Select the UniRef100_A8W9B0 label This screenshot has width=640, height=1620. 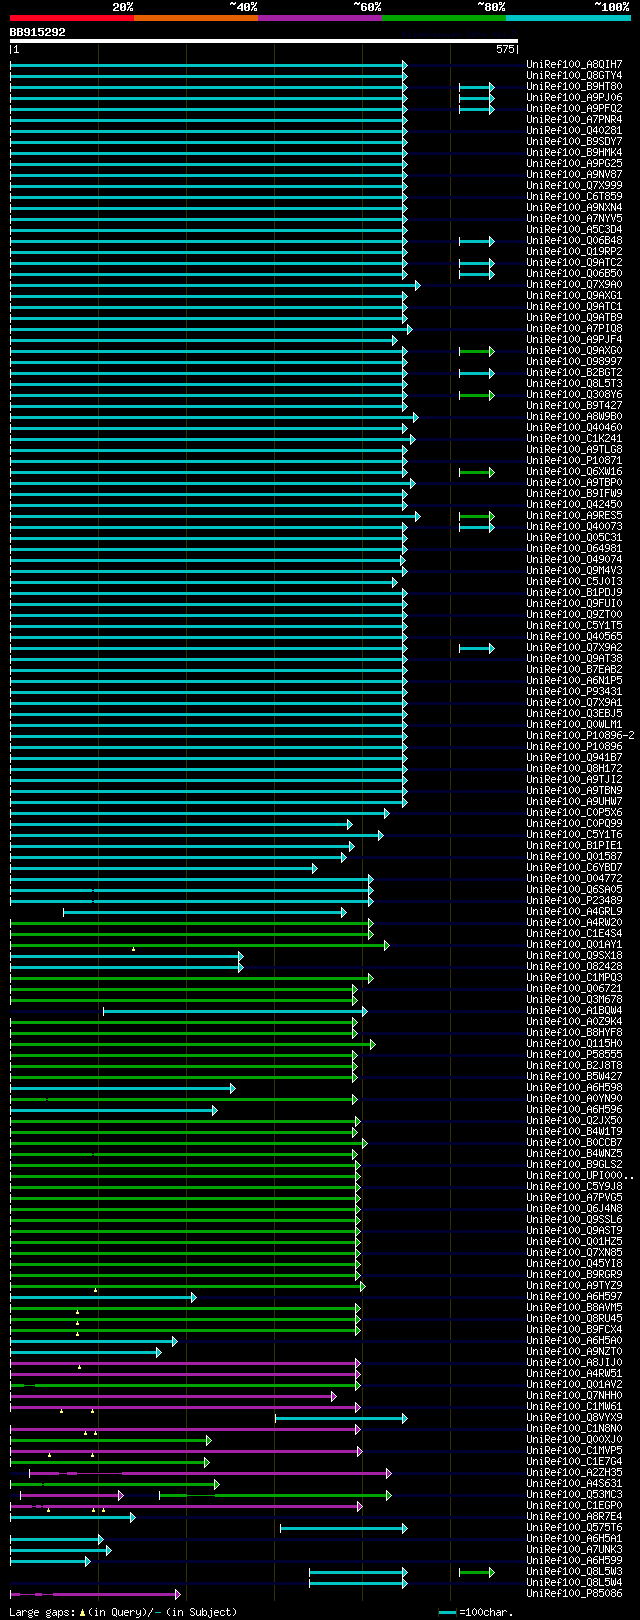(574, 417)
